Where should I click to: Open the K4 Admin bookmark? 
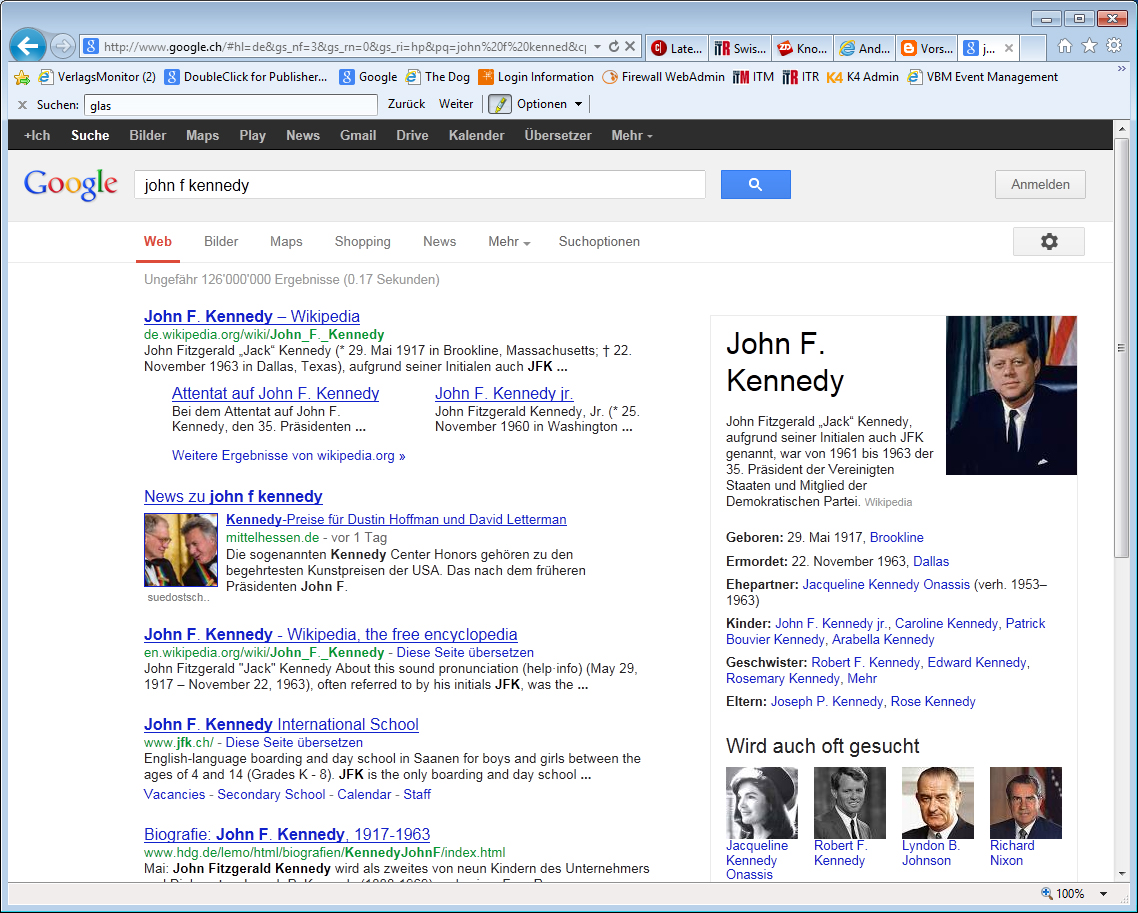[x=862, y=77]
